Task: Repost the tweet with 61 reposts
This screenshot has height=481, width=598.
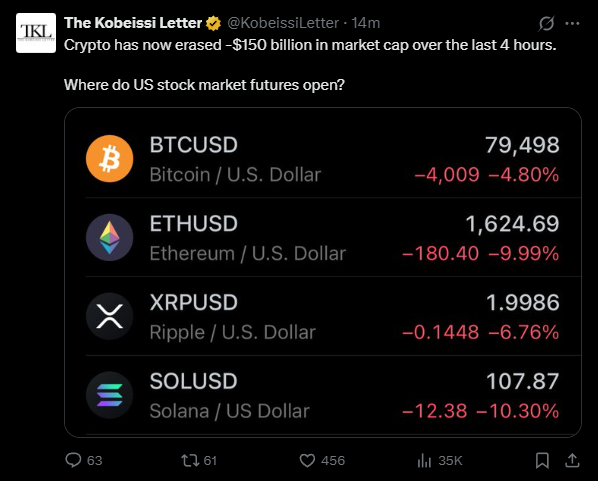Action: coord(199,460)
